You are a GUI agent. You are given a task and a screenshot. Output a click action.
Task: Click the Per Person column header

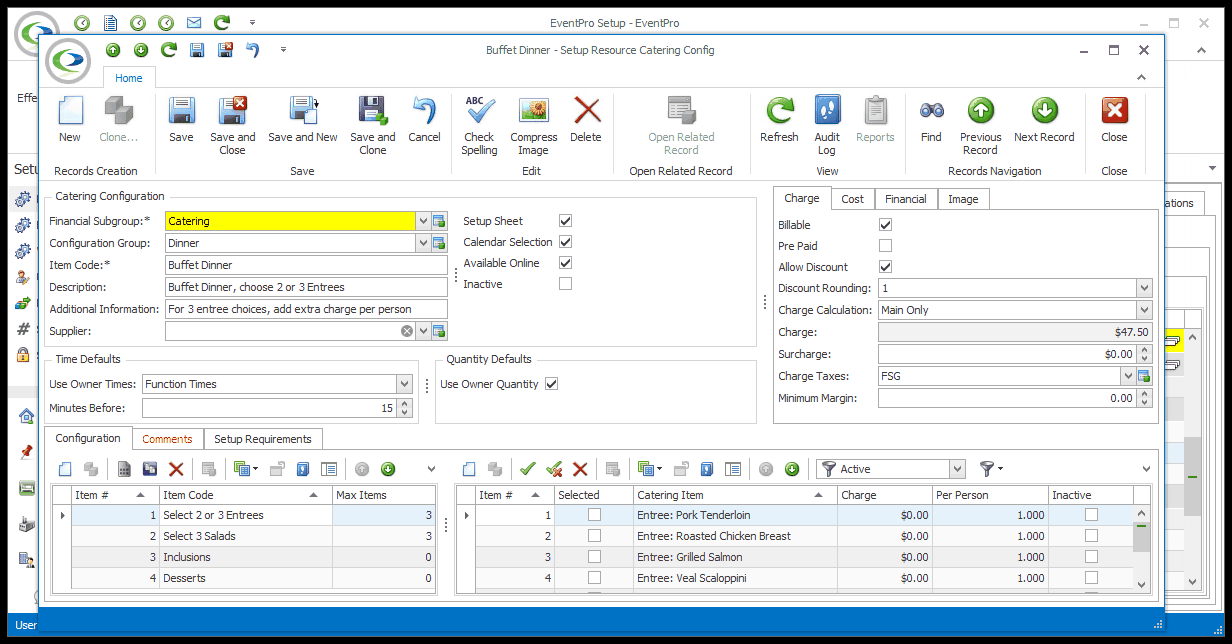989,495
